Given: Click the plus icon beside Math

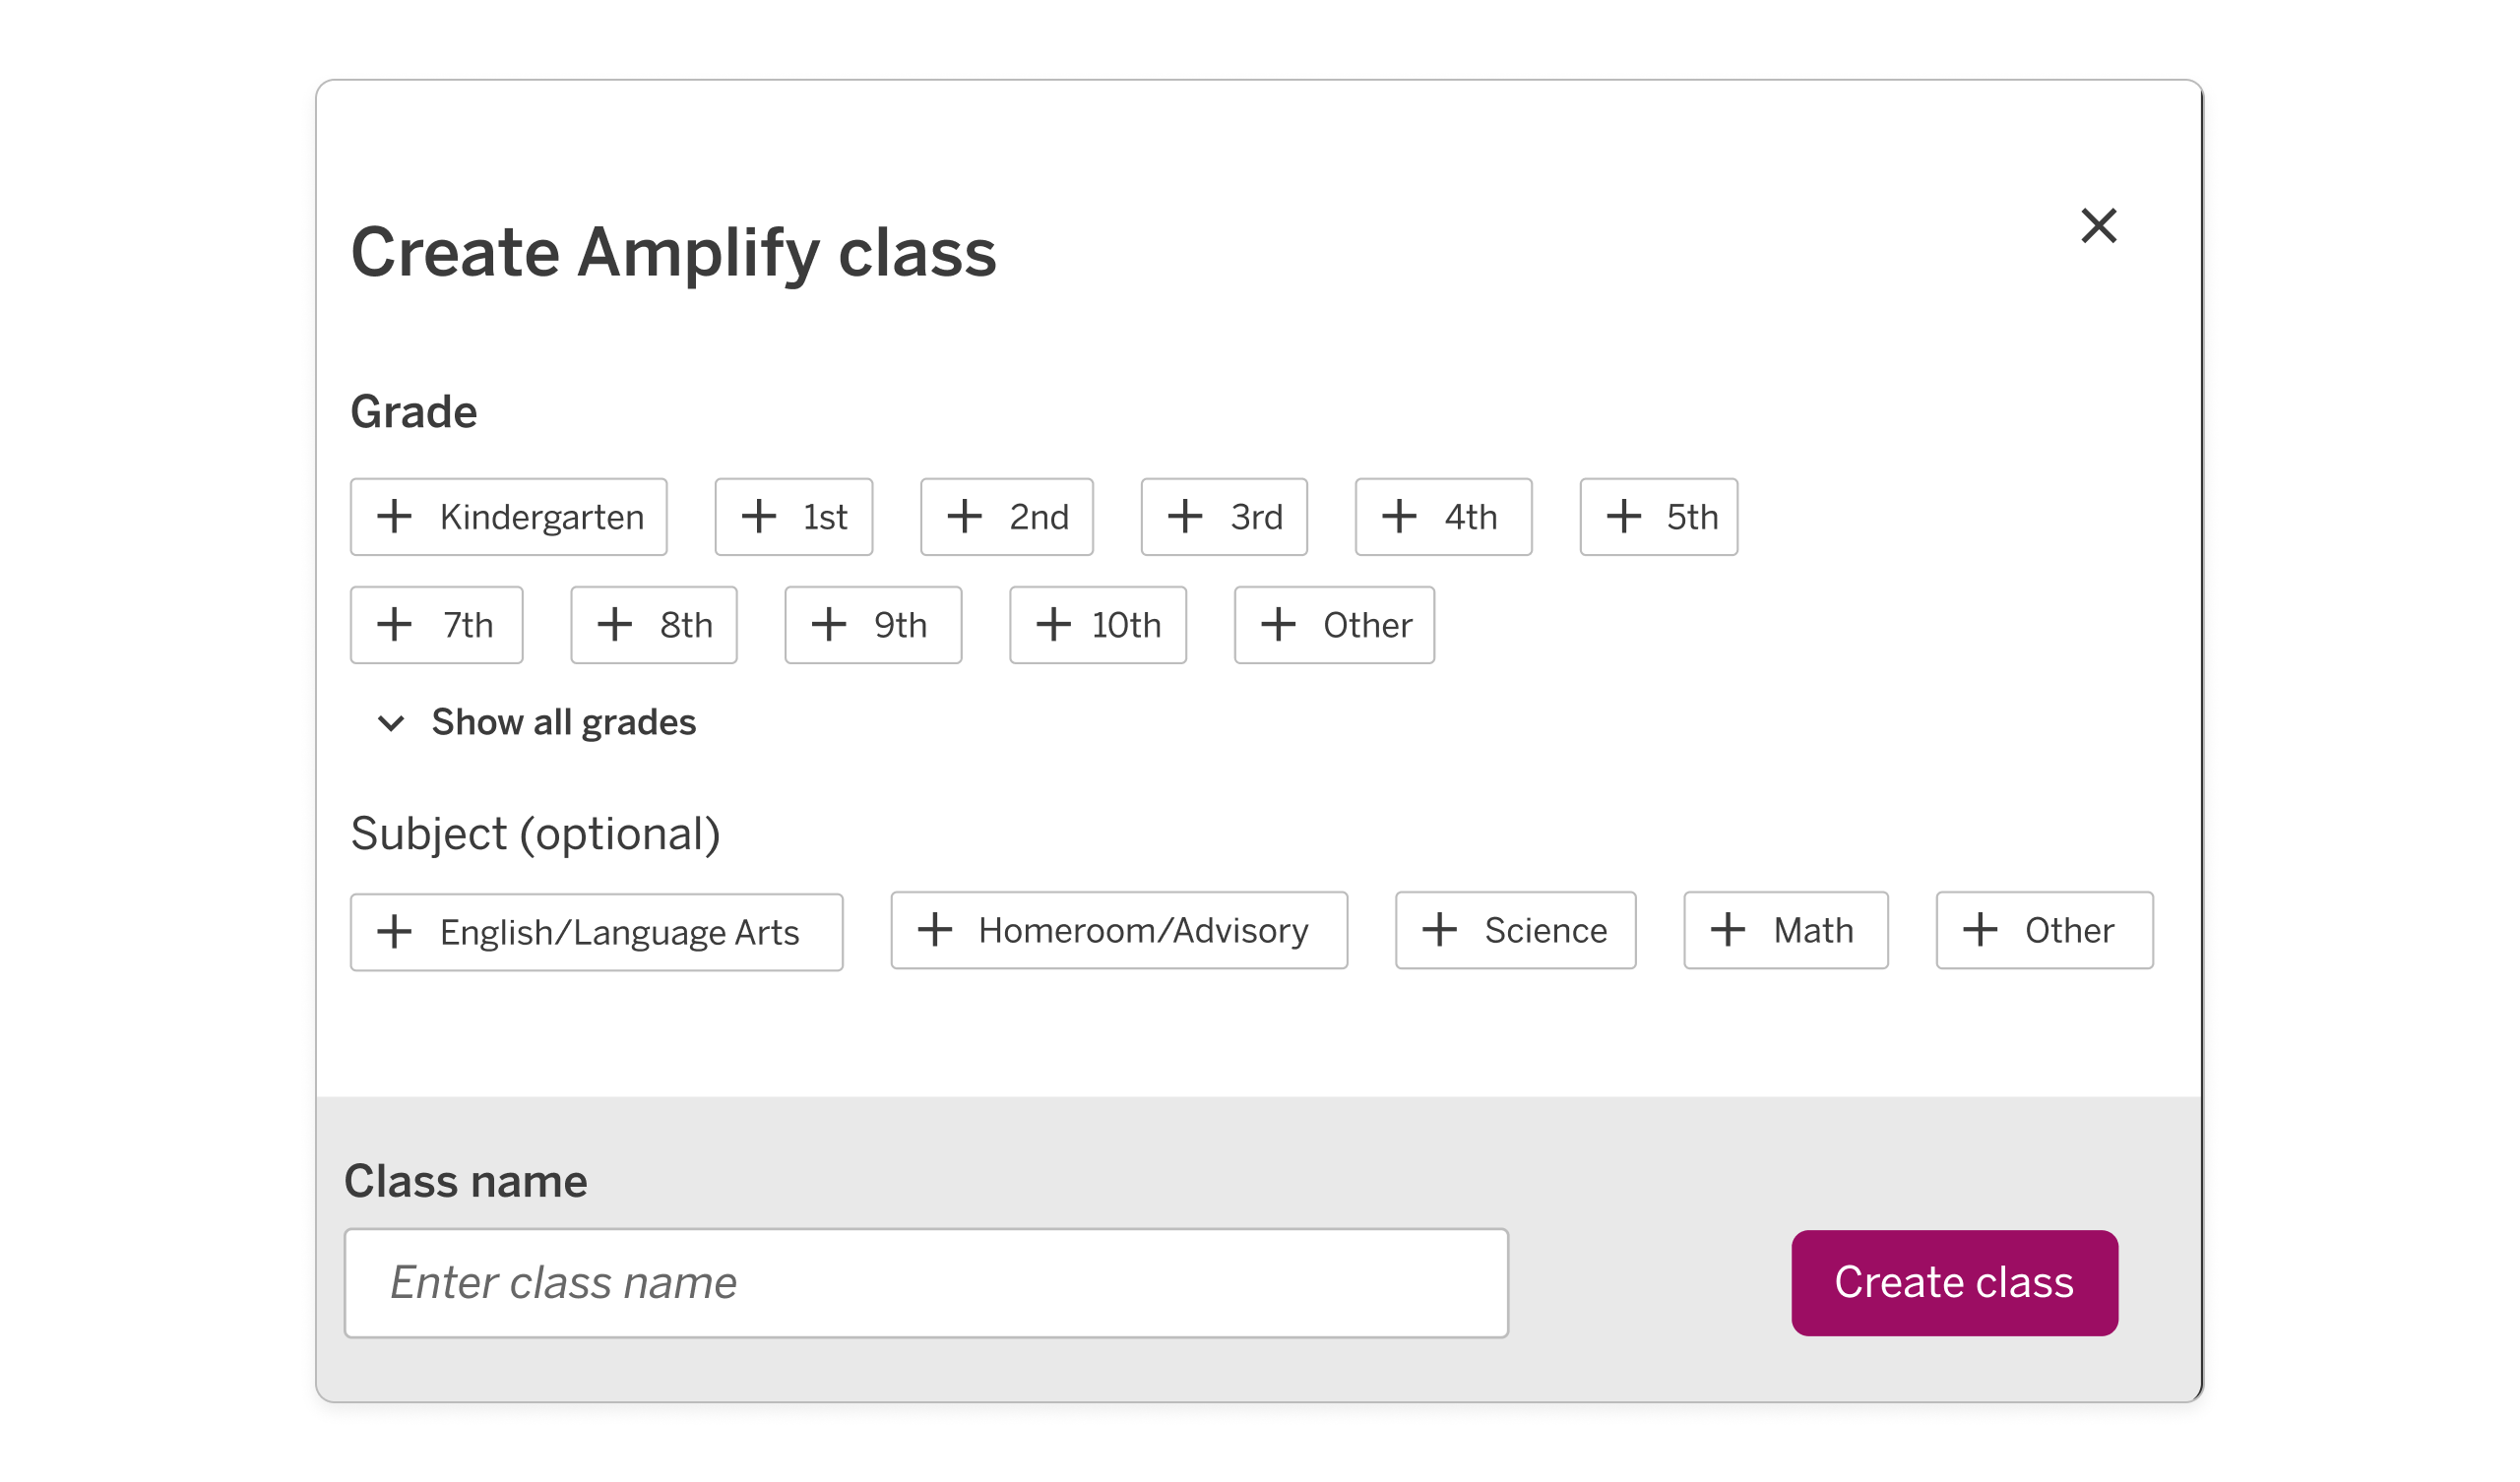Looking at the screenshot, I should 1727,930.
